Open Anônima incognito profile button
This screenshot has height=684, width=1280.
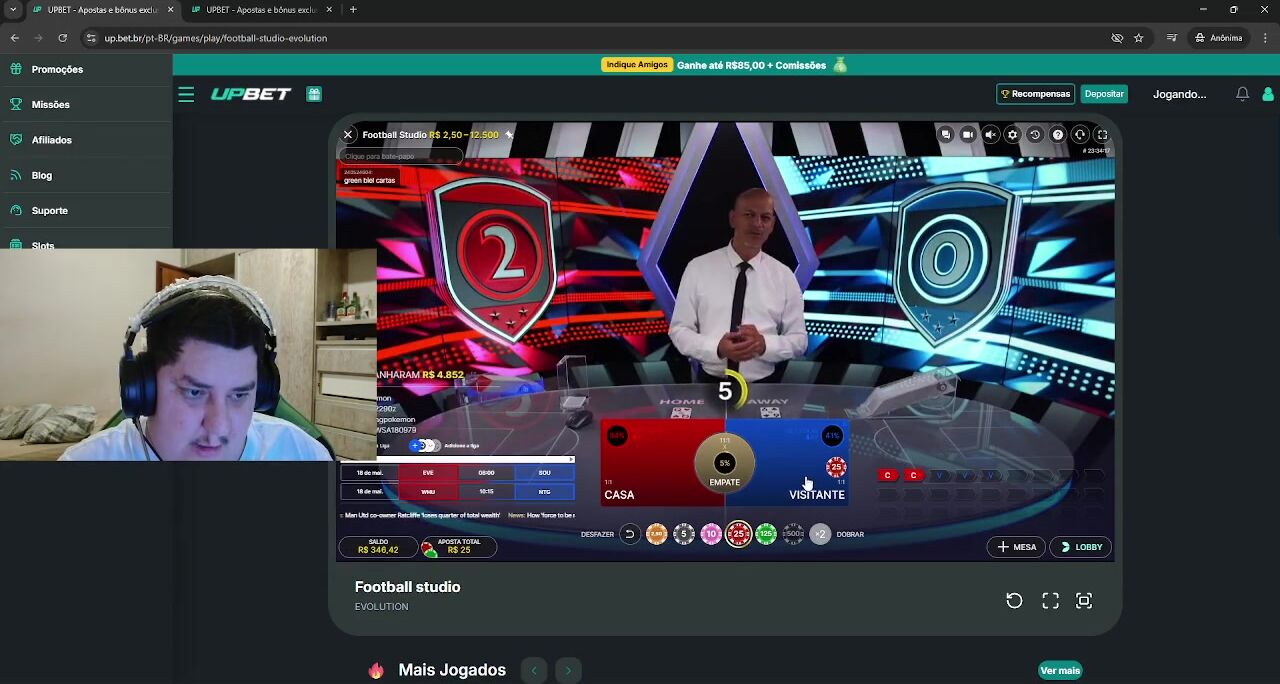click(1218, 38)
